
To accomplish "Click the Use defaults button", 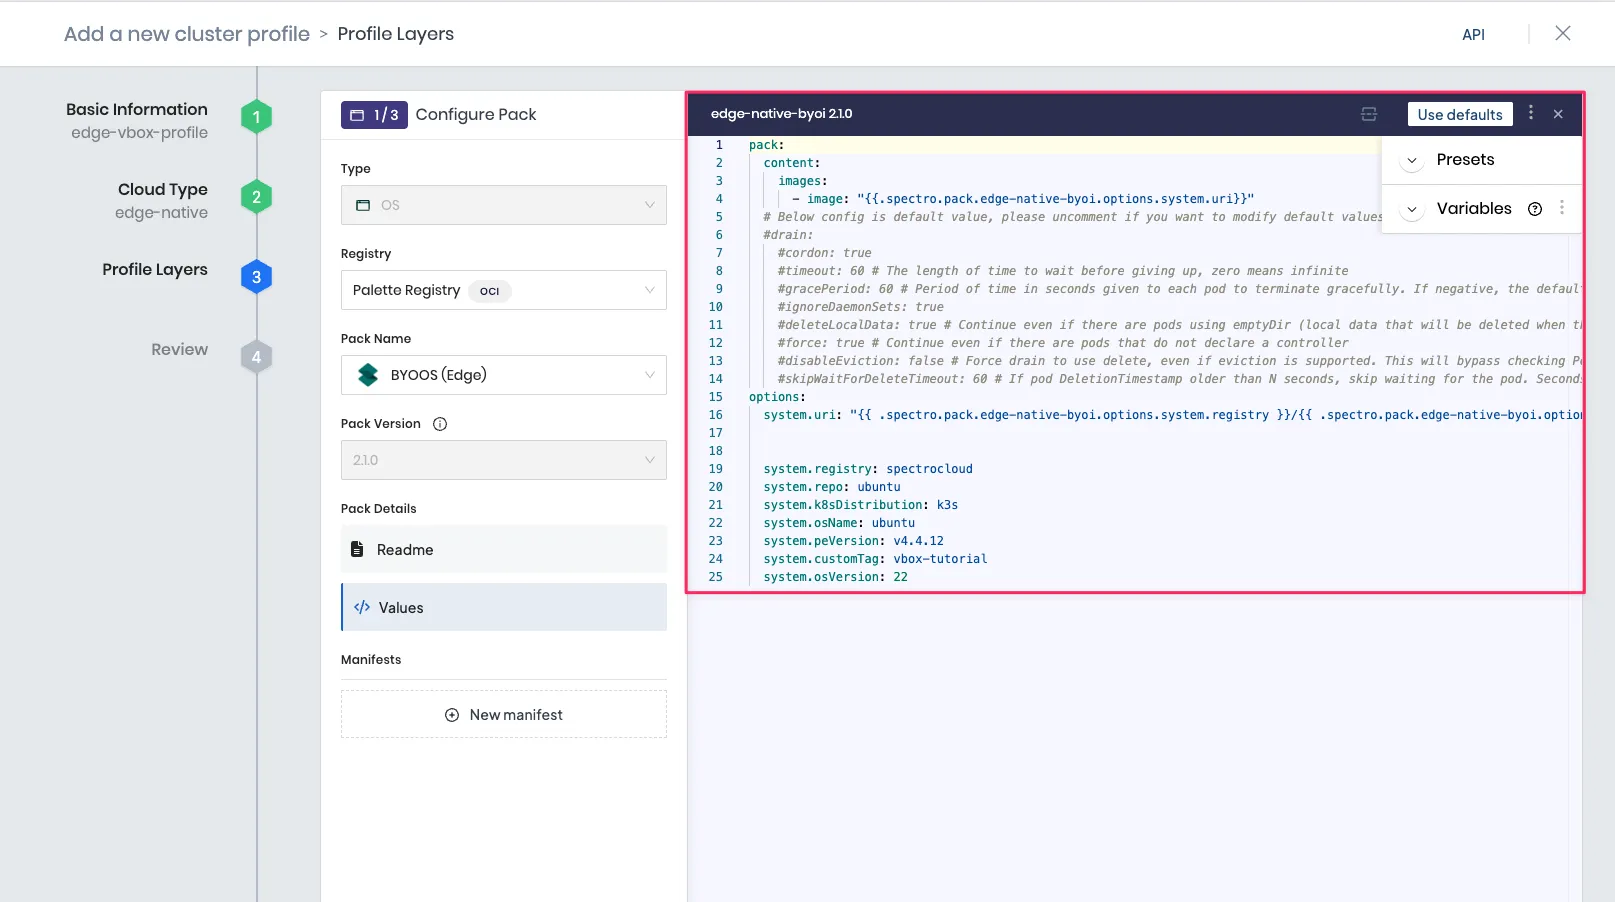I will point(1459,113).
